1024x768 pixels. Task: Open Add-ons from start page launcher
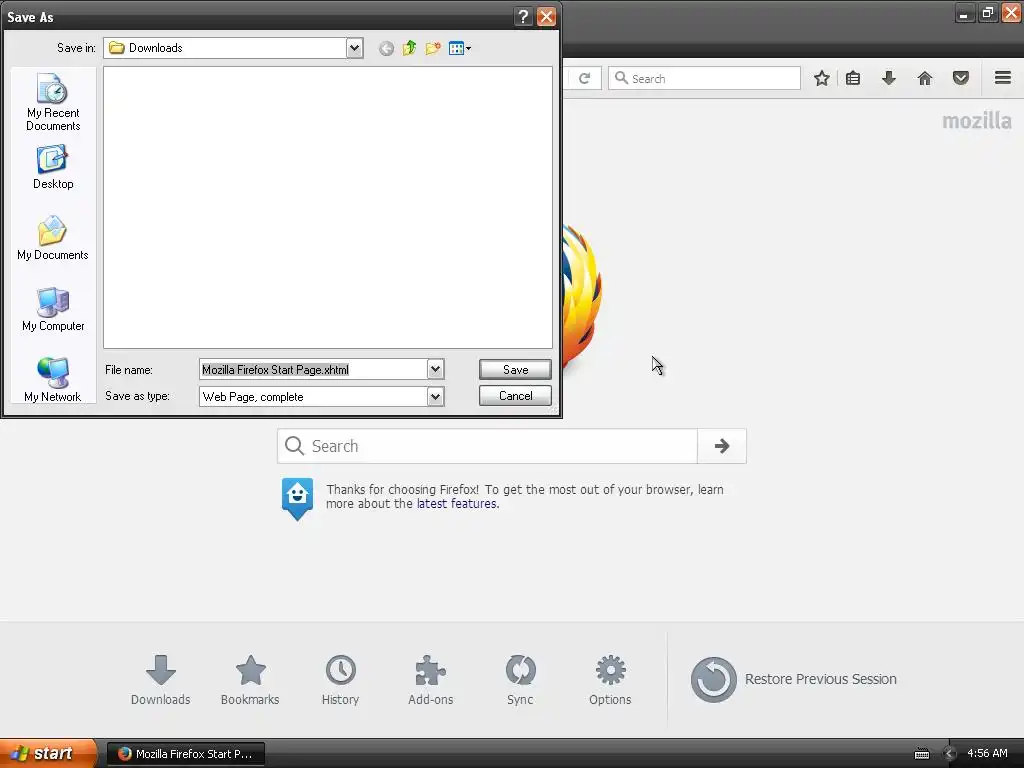430,680
